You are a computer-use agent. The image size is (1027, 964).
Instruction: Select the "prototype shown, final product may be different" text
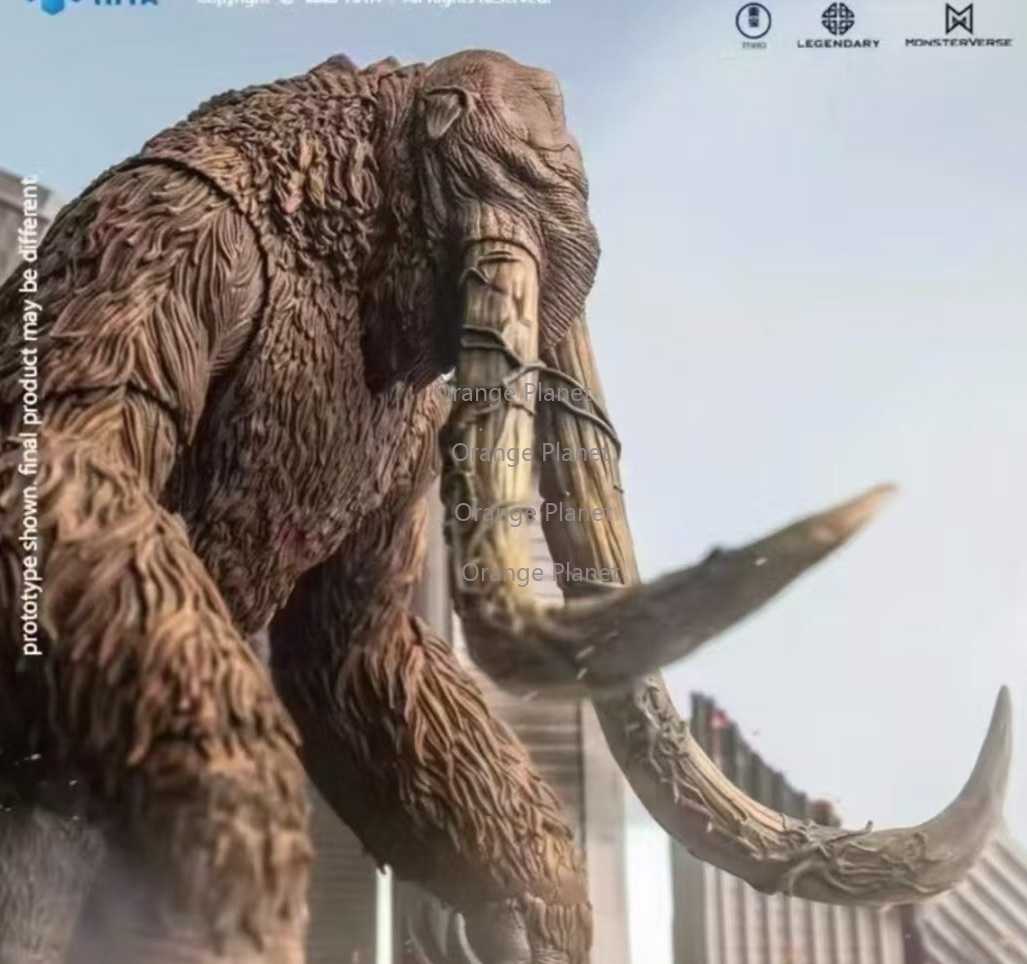tap(30, 415)
